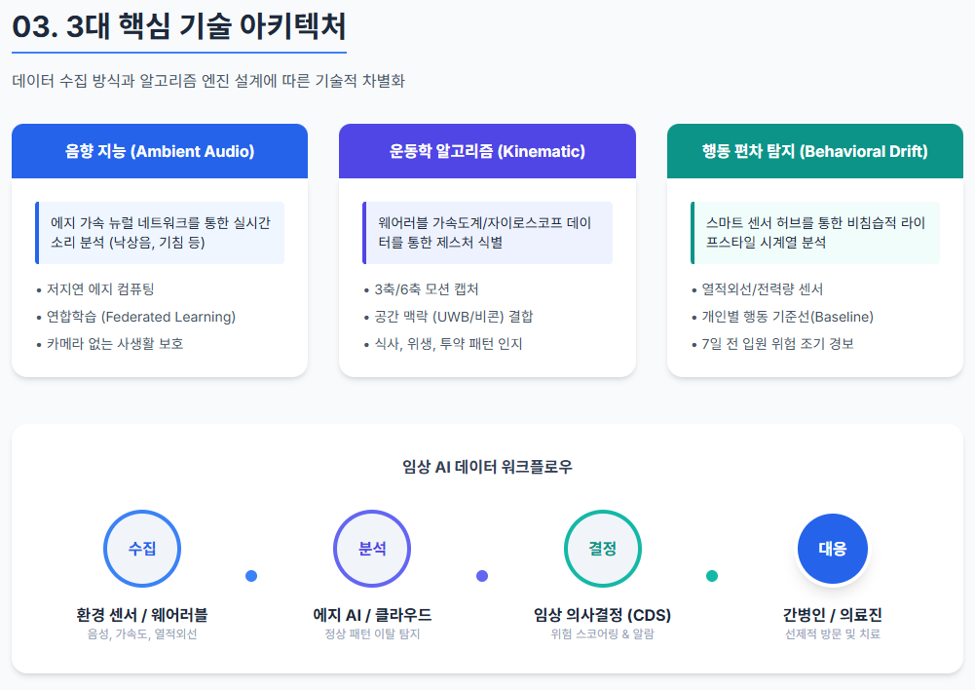975x690 pixels.
Task: Select the 행동 편차 탐지 (Behavioral Drift) header
Action: 815,151
